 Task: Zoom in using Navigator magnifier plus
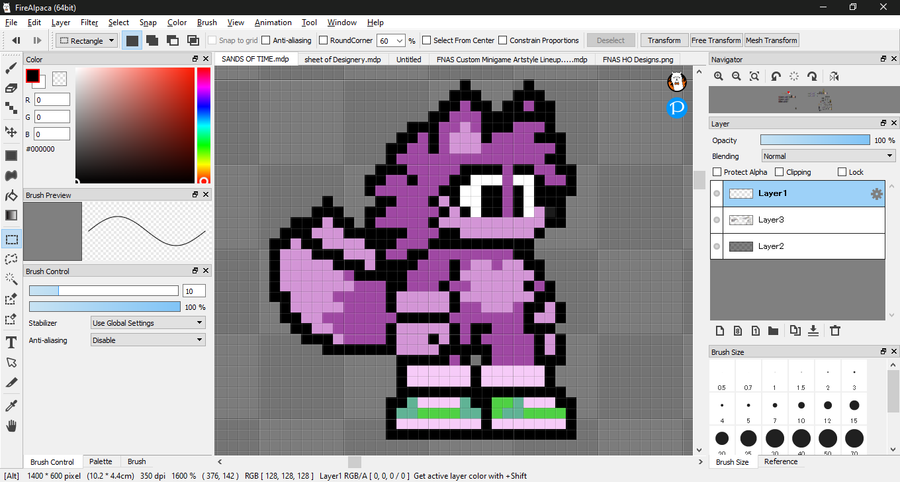(x=718, y=76)
